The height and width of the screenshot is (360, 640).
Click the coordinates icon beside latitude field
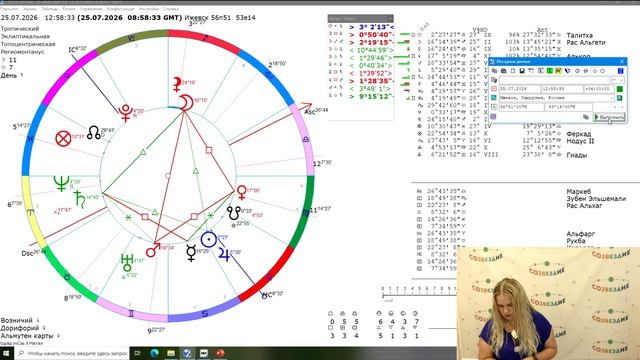[494, 107]
